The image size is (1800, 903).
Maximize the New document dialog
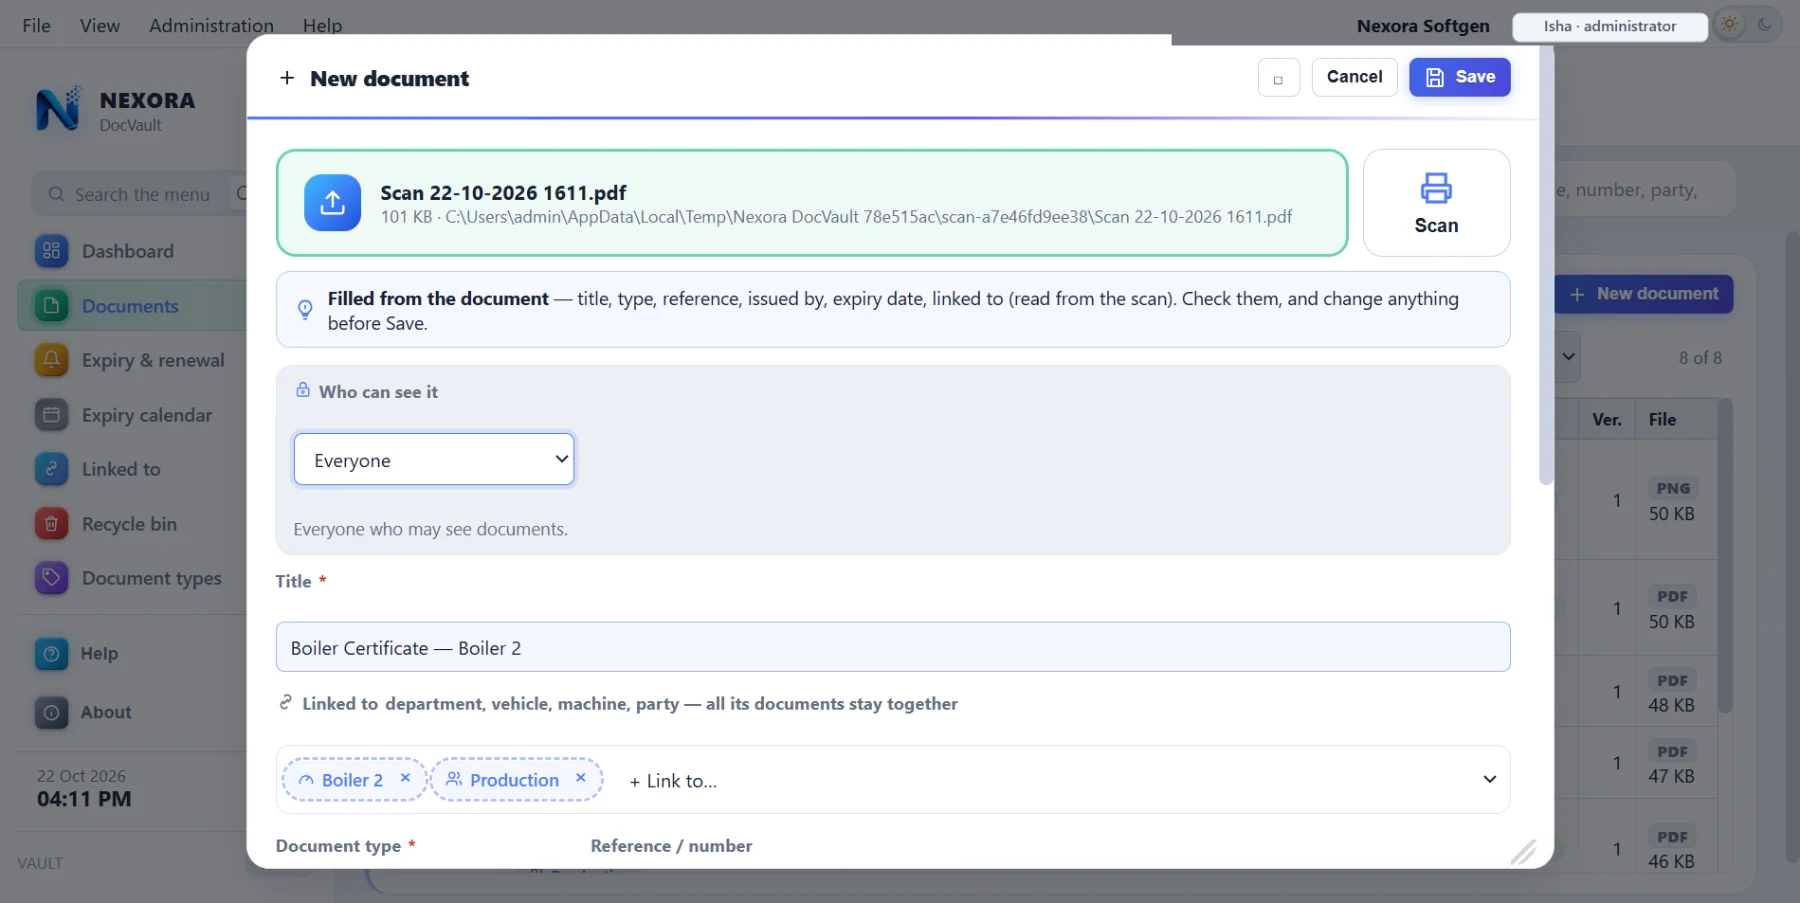[1278, 78]
